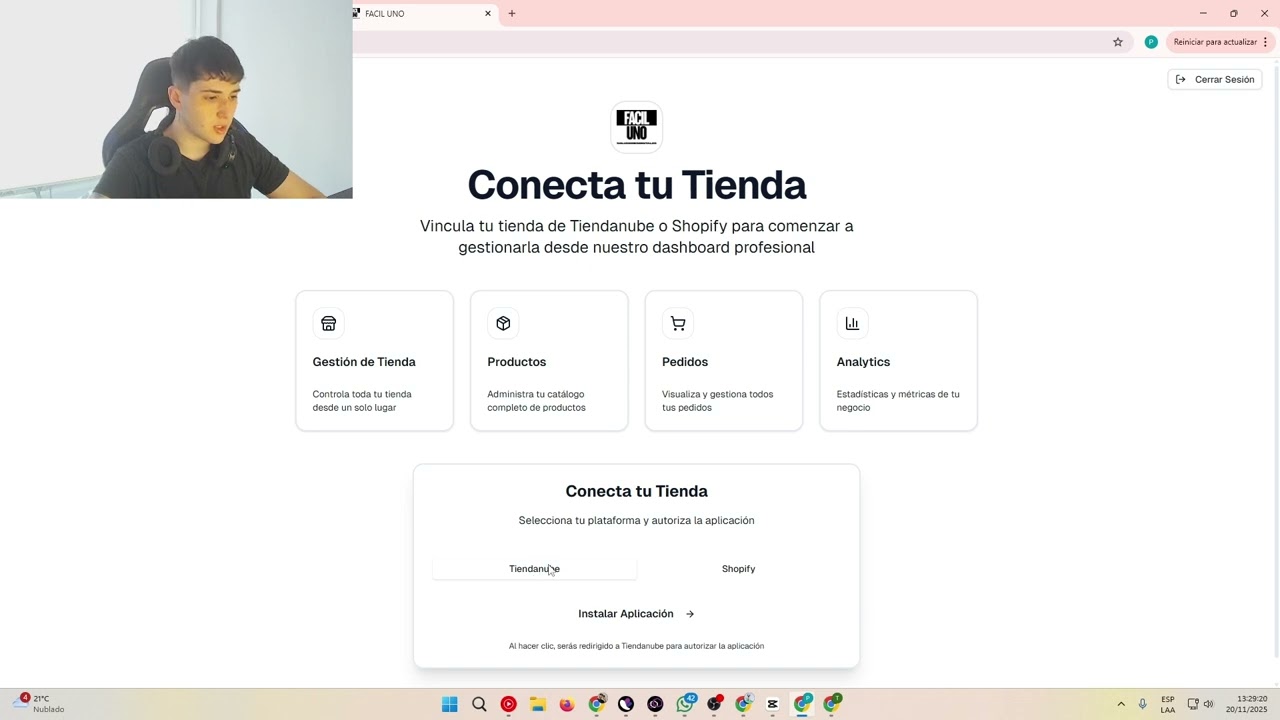The width and height of the screenshot is (1280, 720).
Task: Bookmark this page with the star icon
Action: [x=1118, y=42]
